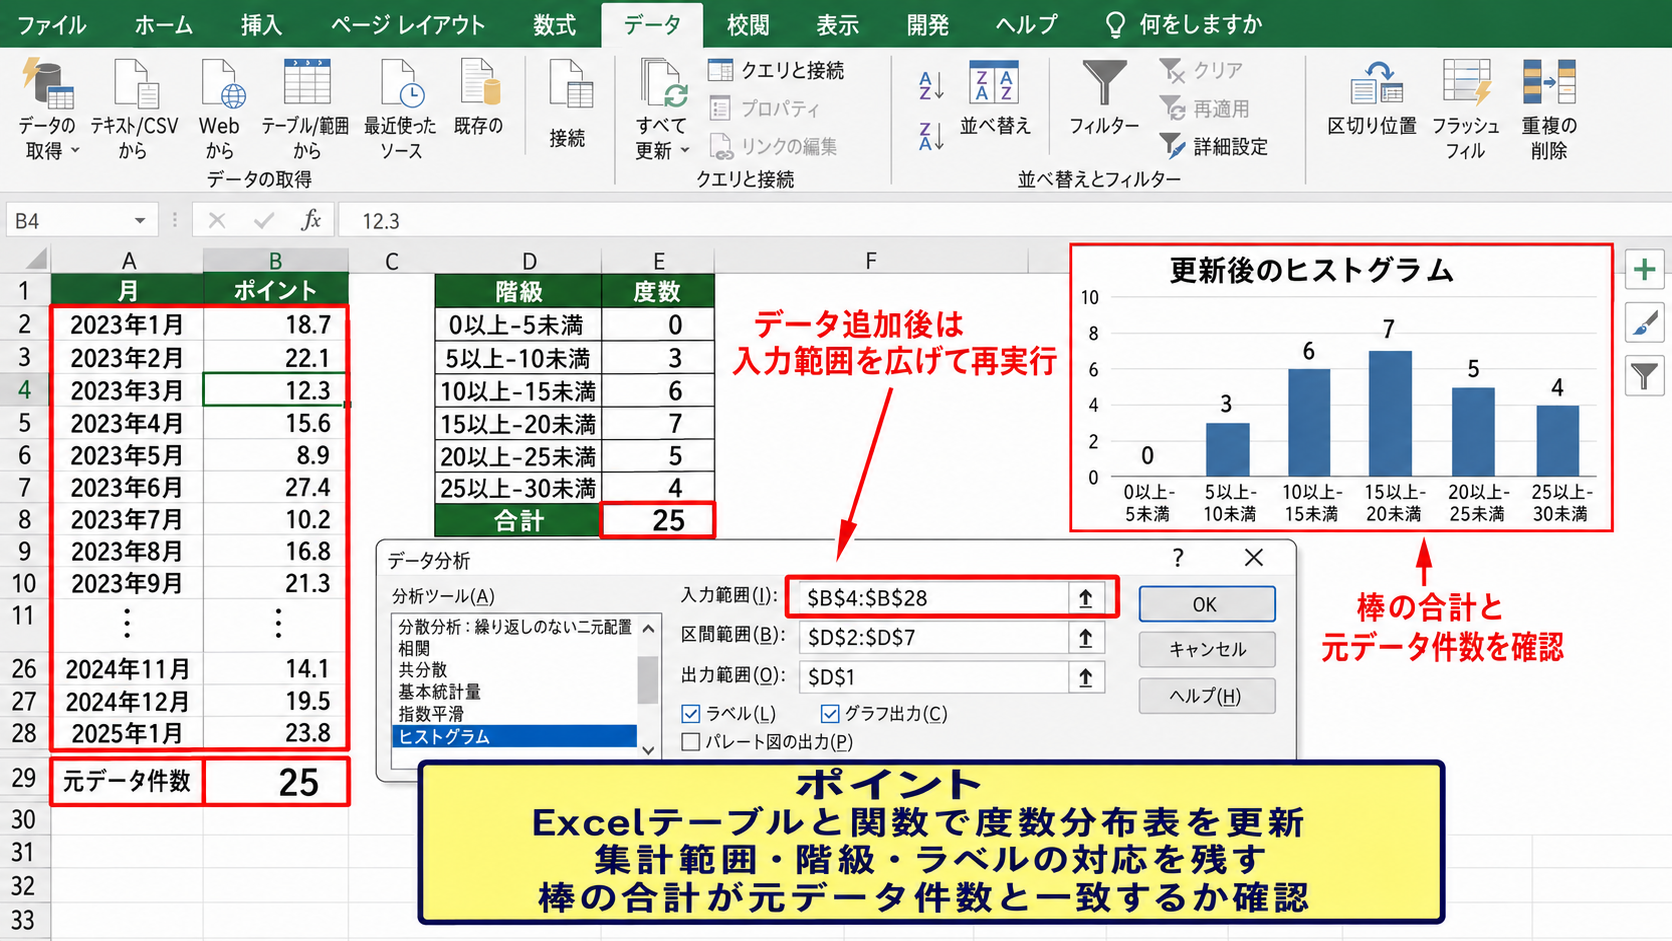Open 詳細設定 advanced filter
1672x941 pixels.
(x=1214, y=146)
